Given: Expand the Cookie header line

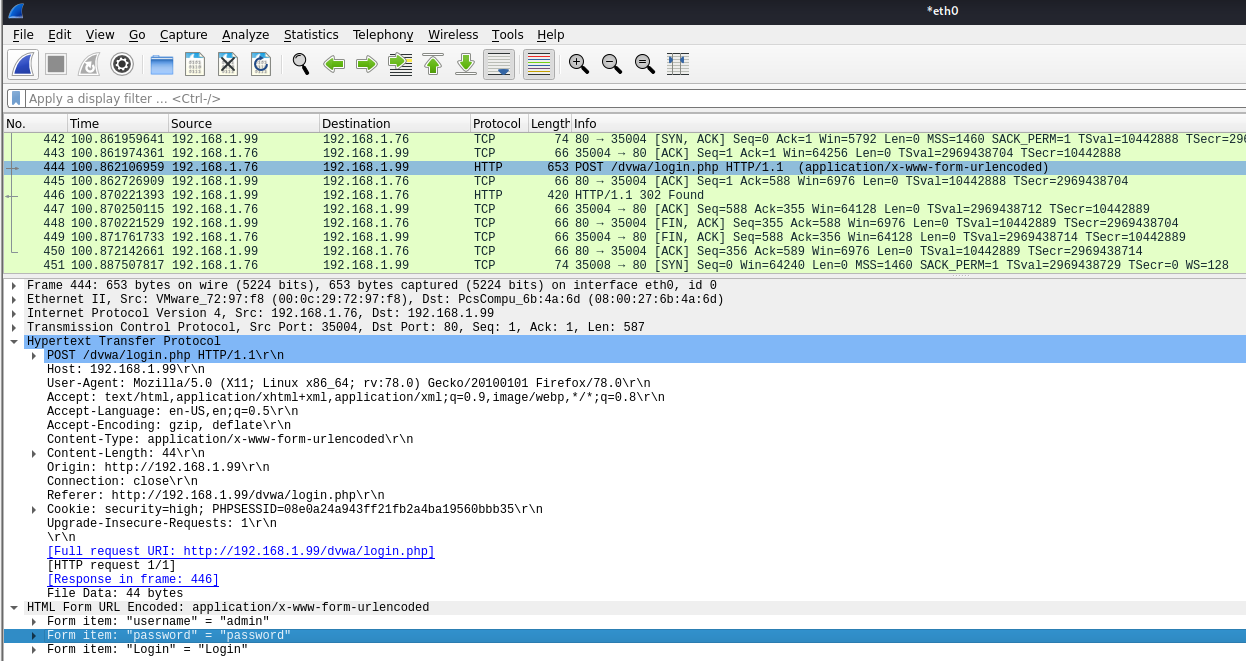Looking at the screenshot, I should [34, 510].
